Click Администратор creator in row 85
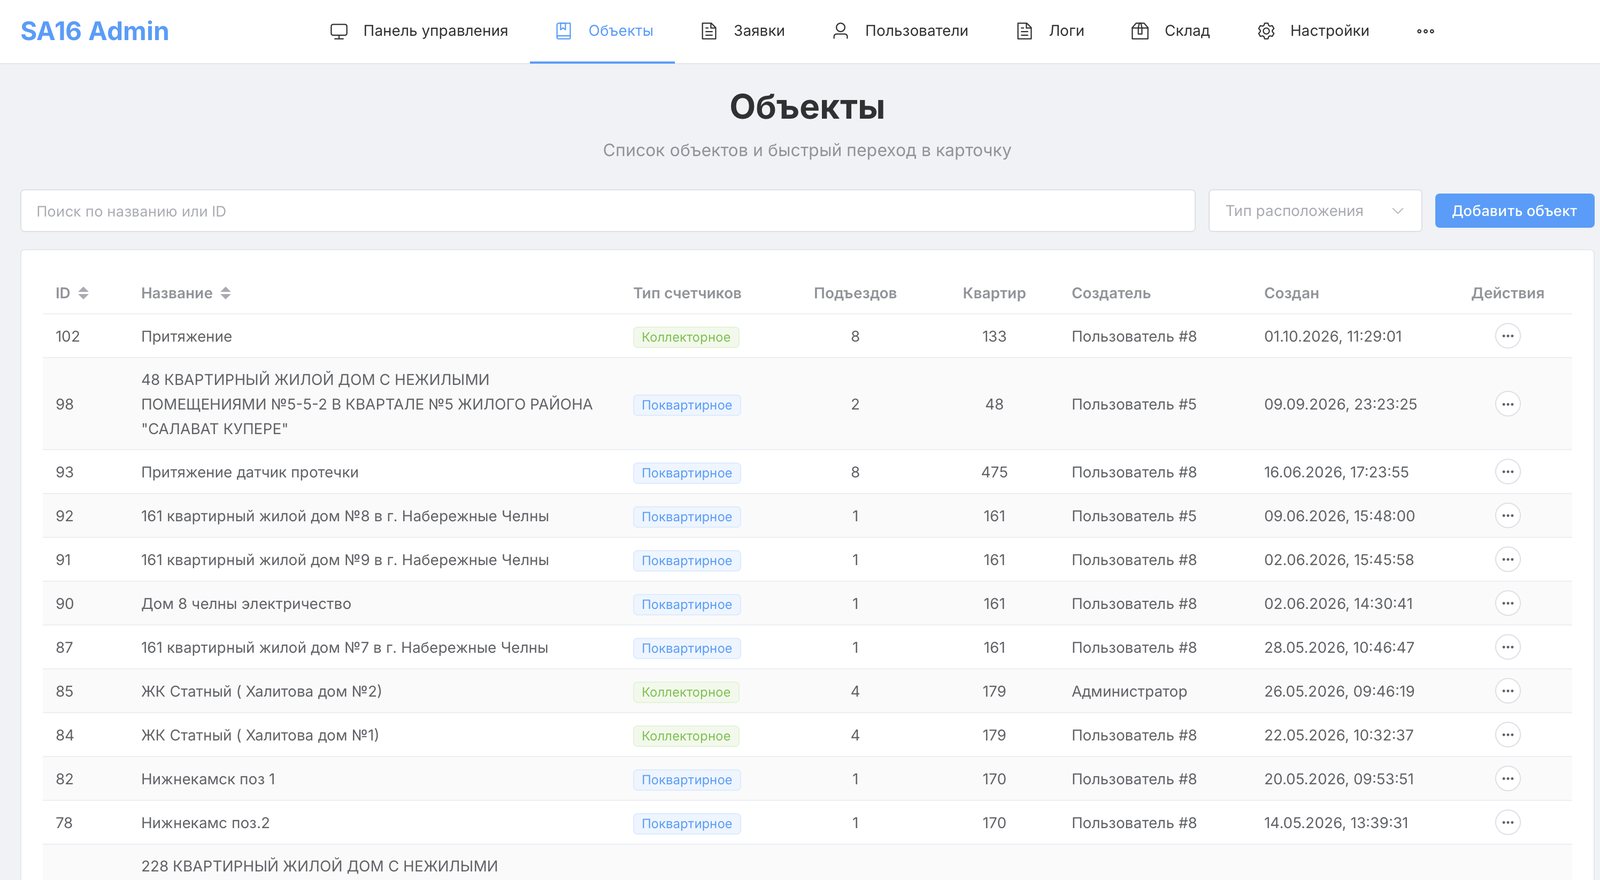The height and width of the screenshot is (880, 1600). point(1129,691)
